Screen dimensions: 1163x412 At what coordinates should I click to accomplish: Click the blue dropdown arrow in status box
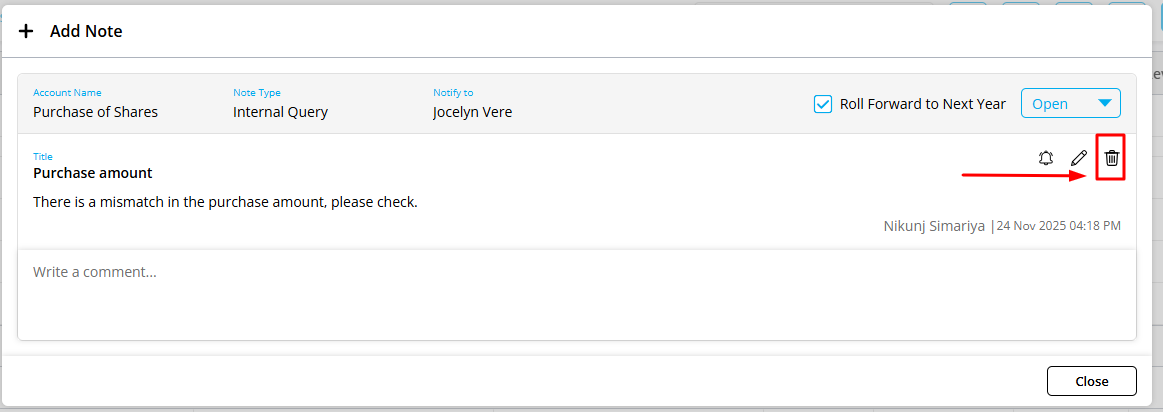[1104, 103]
